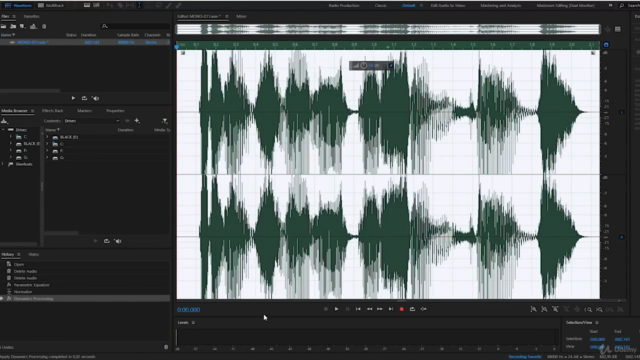Select the Spot Healing Brush tool
Image resolution: width=640 pixels, height=360 pixels.
pos(179,5)
